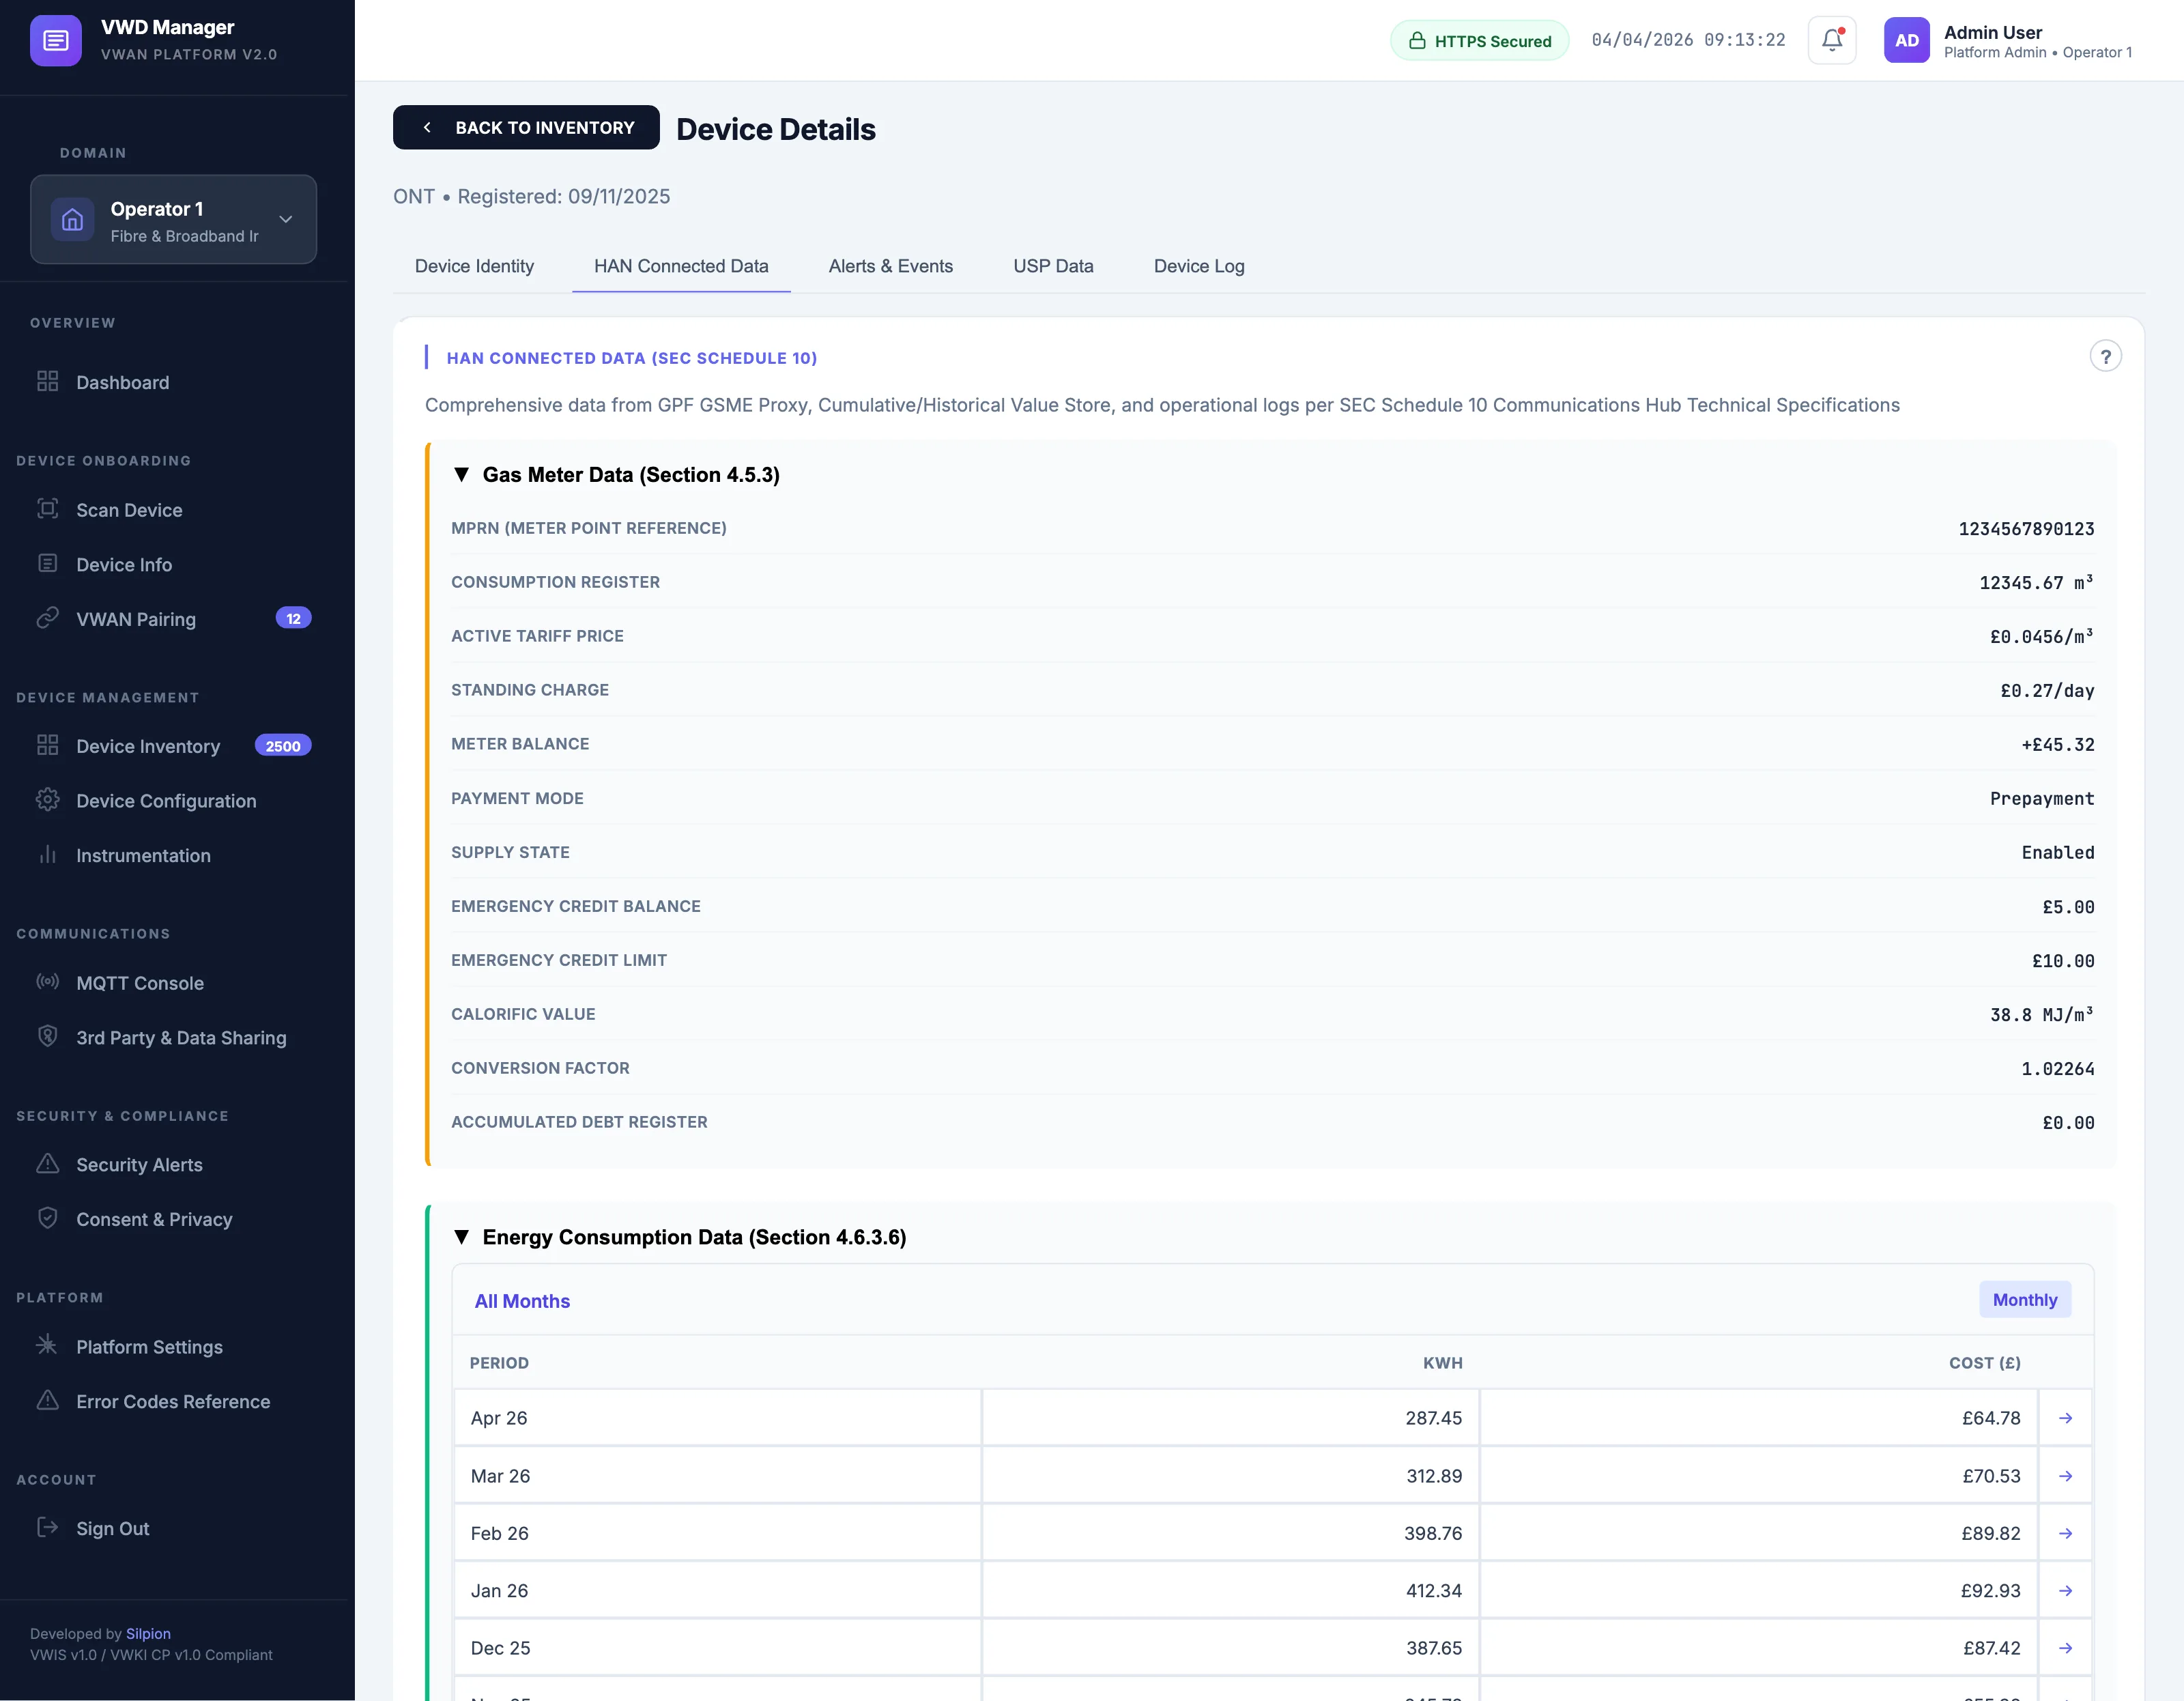Image resolution: width=2184 pixels, height=1701 pixels.
Task: Click Back to Inventory button
Action: 526,128
